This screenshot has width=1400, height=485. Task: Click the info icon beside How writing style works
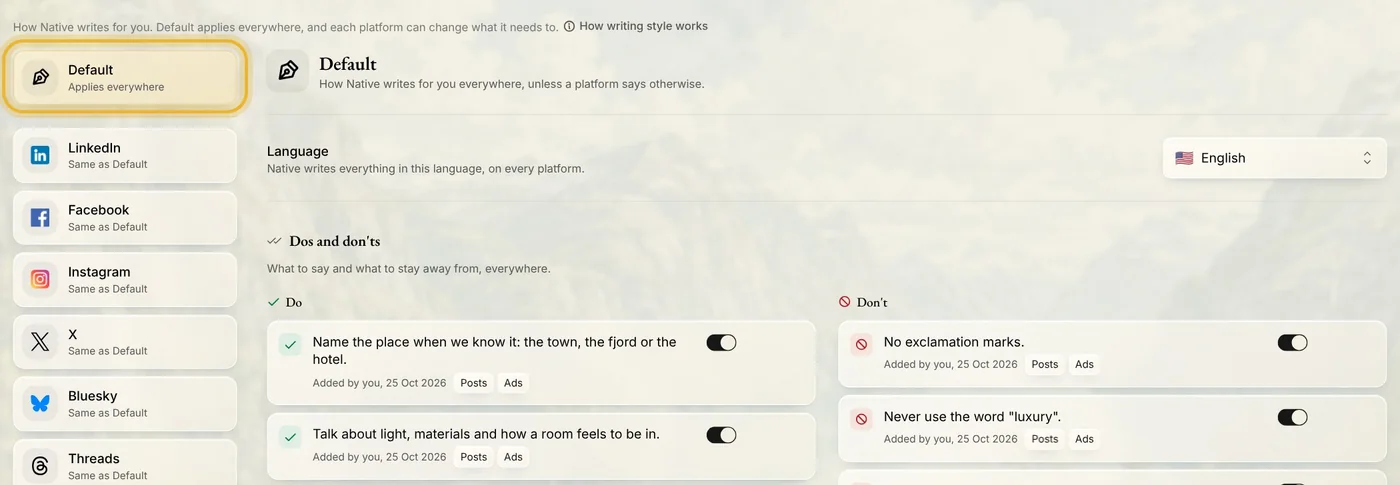click(569, 26)
